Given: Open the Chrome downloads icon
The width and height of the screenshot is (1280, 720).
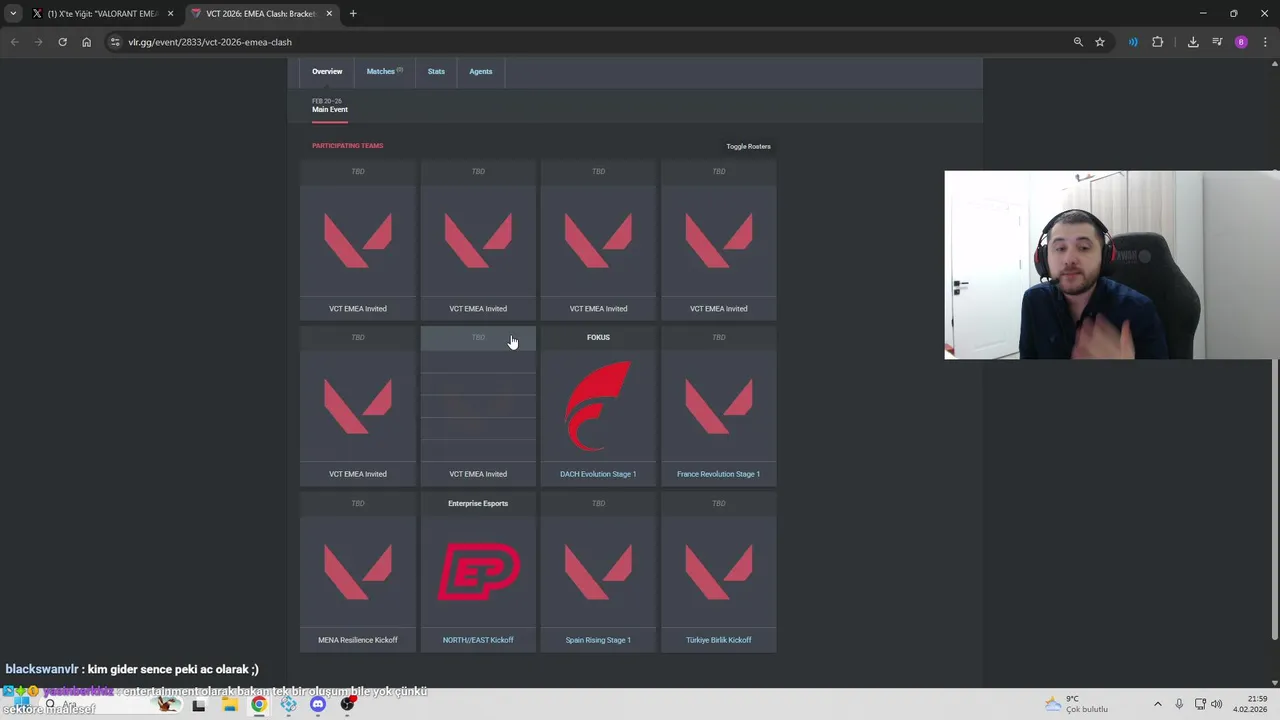Looking at the screenshot, I should (1193, 42).
